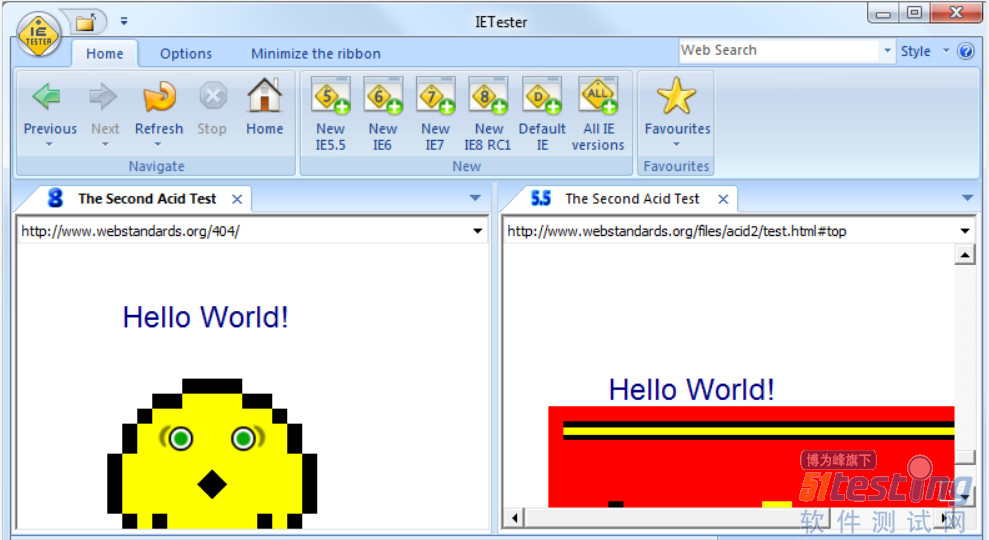Open a Default IE tab

(542, 97)
